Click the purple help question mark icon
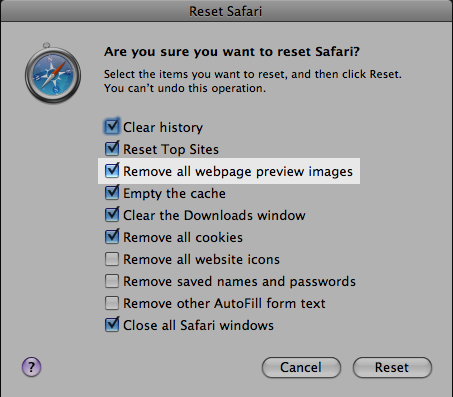The width and height of the screenshot is (453, 397). point(32,367)
